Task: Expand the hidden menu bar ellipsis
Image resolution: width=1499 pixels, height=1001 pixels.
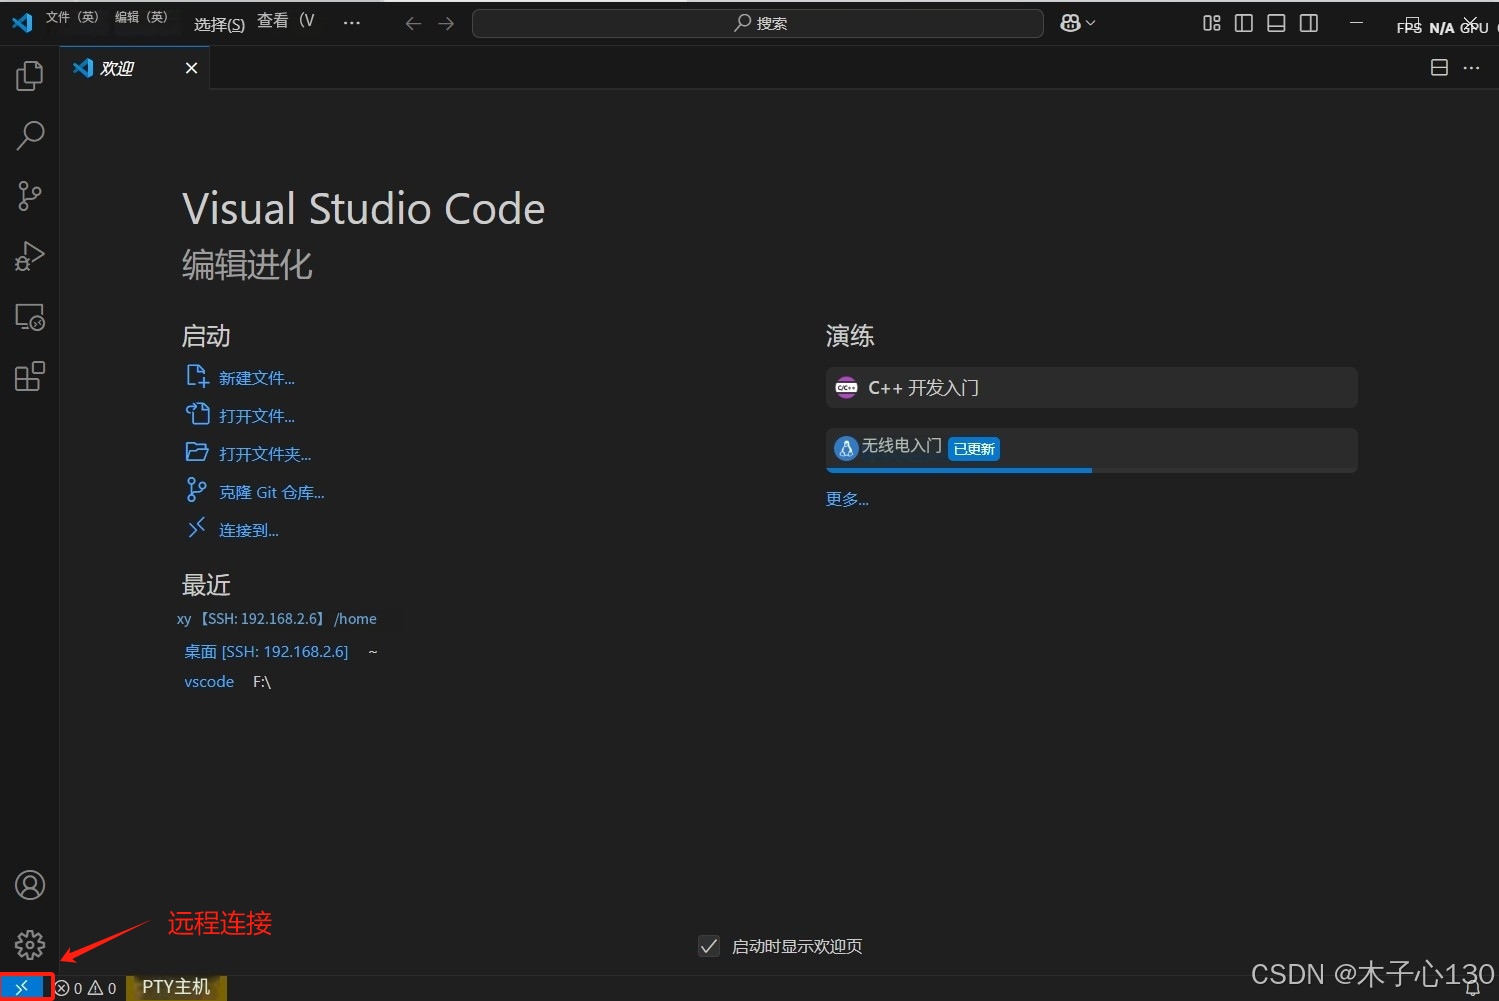Action: pos(352,23)
